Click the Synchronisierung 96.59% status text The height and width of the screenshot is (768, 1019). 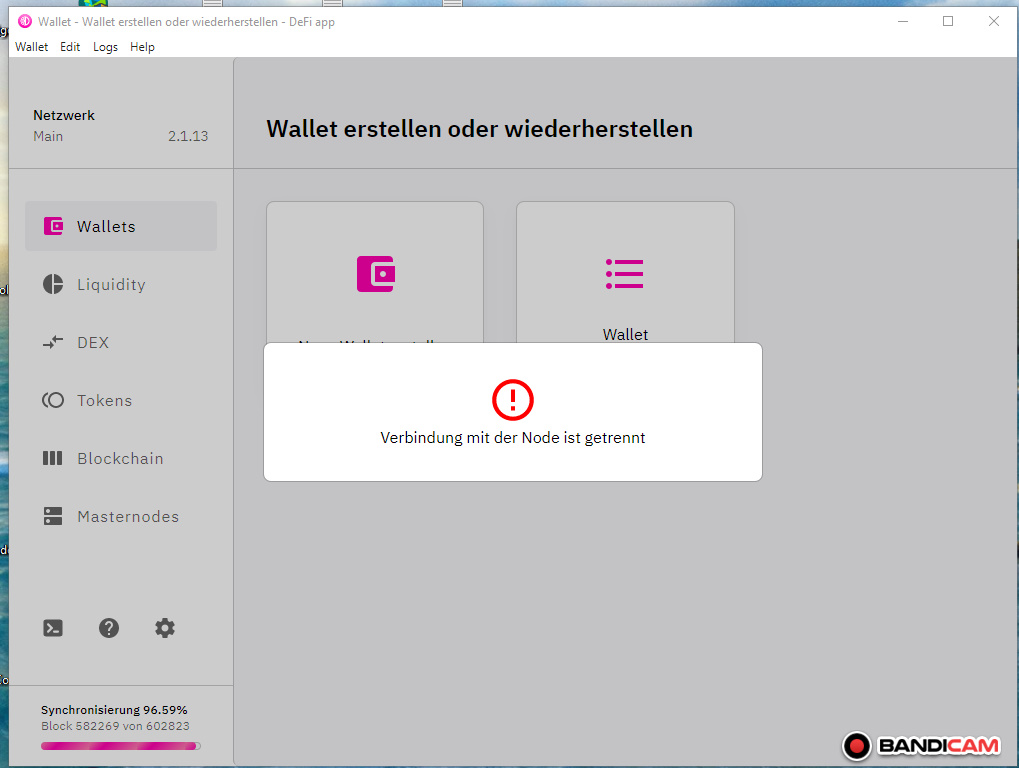click(x=114, y=710)
